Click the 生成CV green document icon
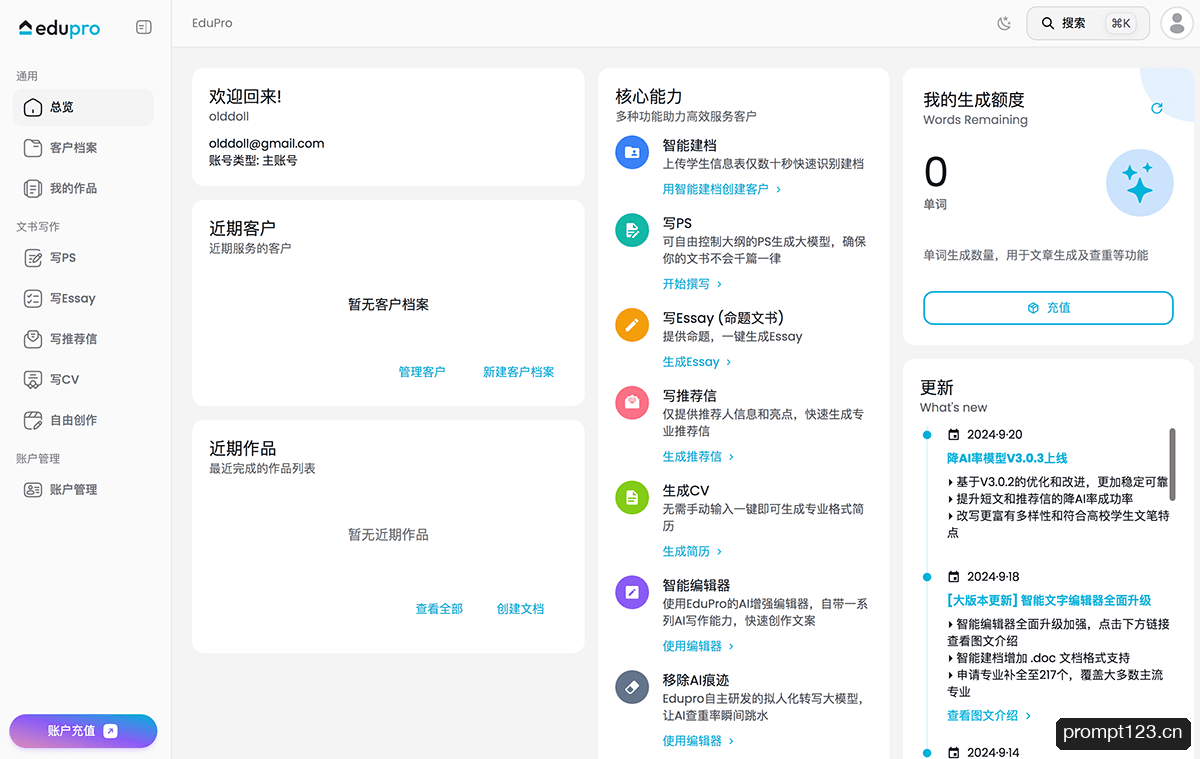The width and height of the screenshot is (1200, 759). [x=632, y=497]
